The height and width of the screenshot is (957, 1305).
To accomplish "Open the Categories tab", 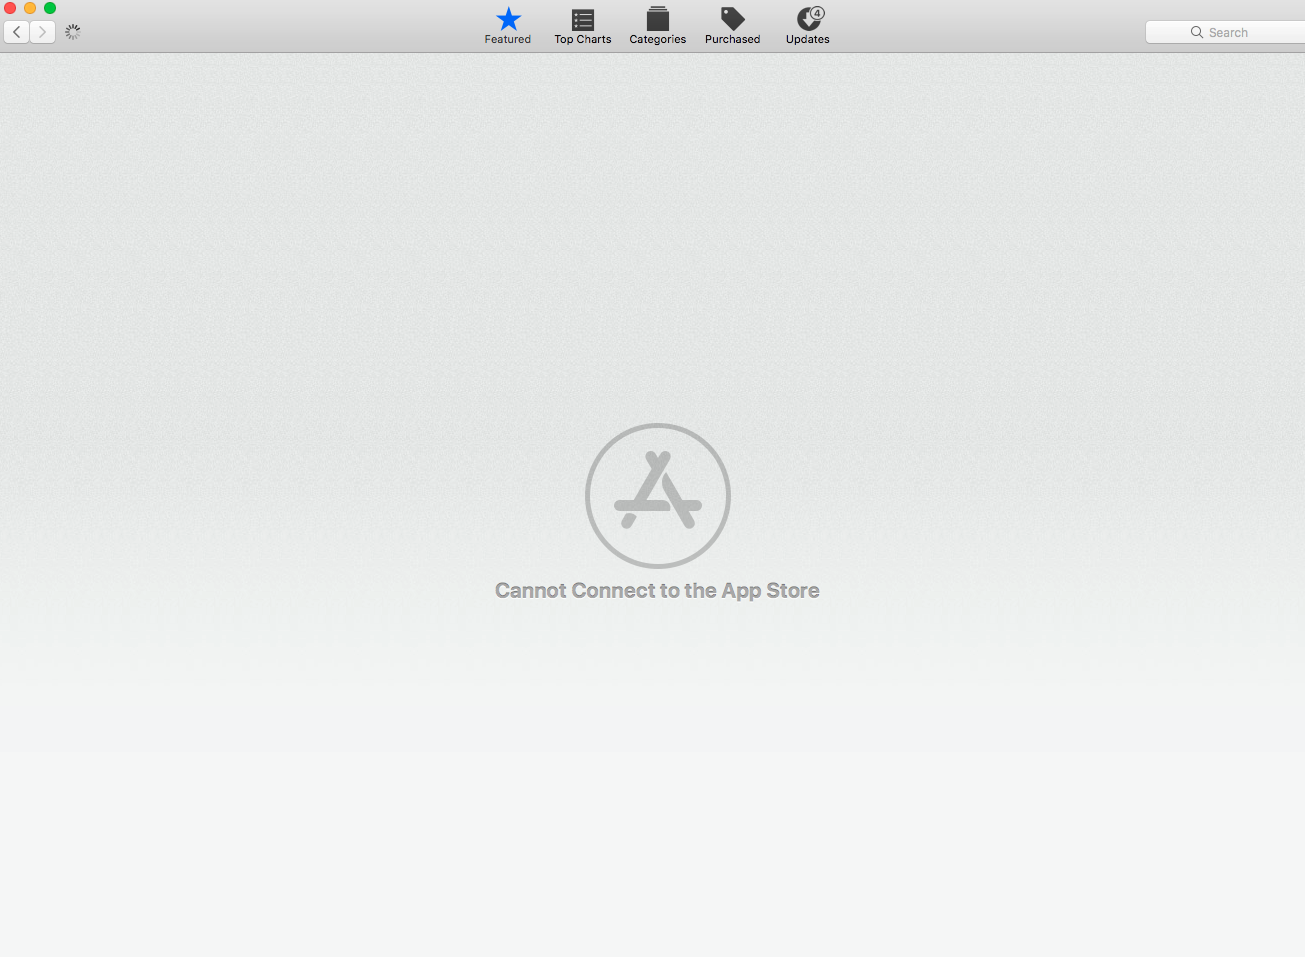I will [x=658, y=26].
